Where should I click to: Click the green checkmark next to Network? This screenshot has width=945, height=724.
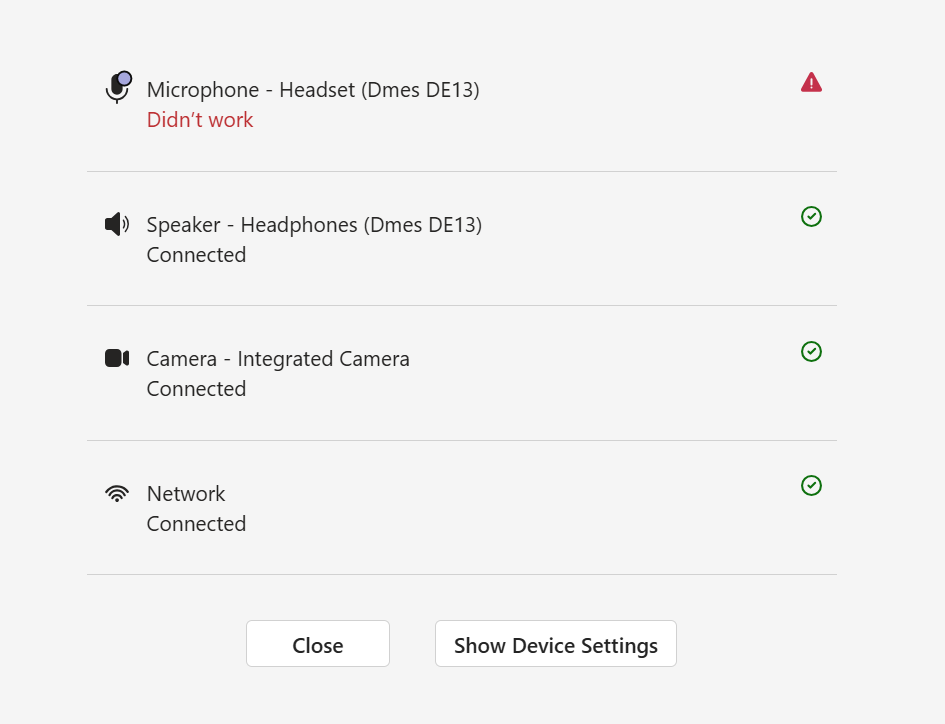(x=811, y=485)
